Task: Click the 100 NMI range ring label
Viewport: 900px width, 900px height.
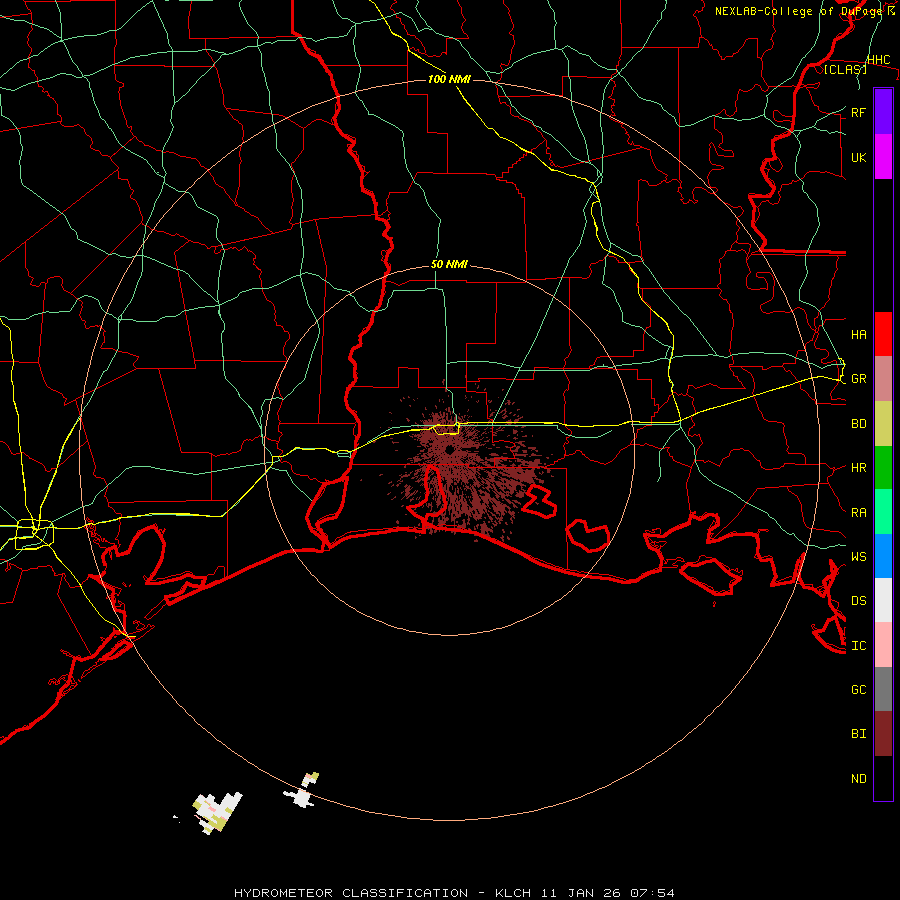Action: click(449, 79)
